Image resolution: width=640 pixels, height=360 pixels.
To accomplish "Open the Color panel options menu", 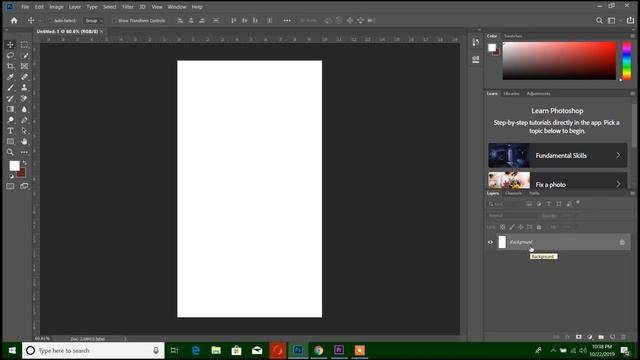I will click(632, 36).
